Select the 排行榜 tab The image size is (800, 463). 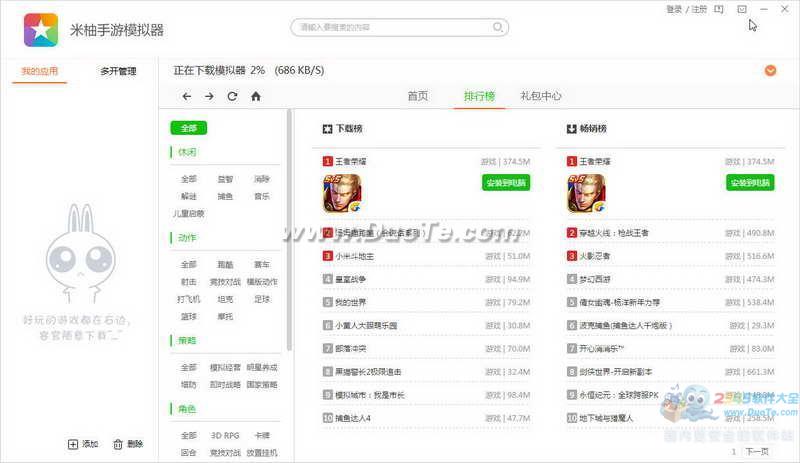coord(479,96)
